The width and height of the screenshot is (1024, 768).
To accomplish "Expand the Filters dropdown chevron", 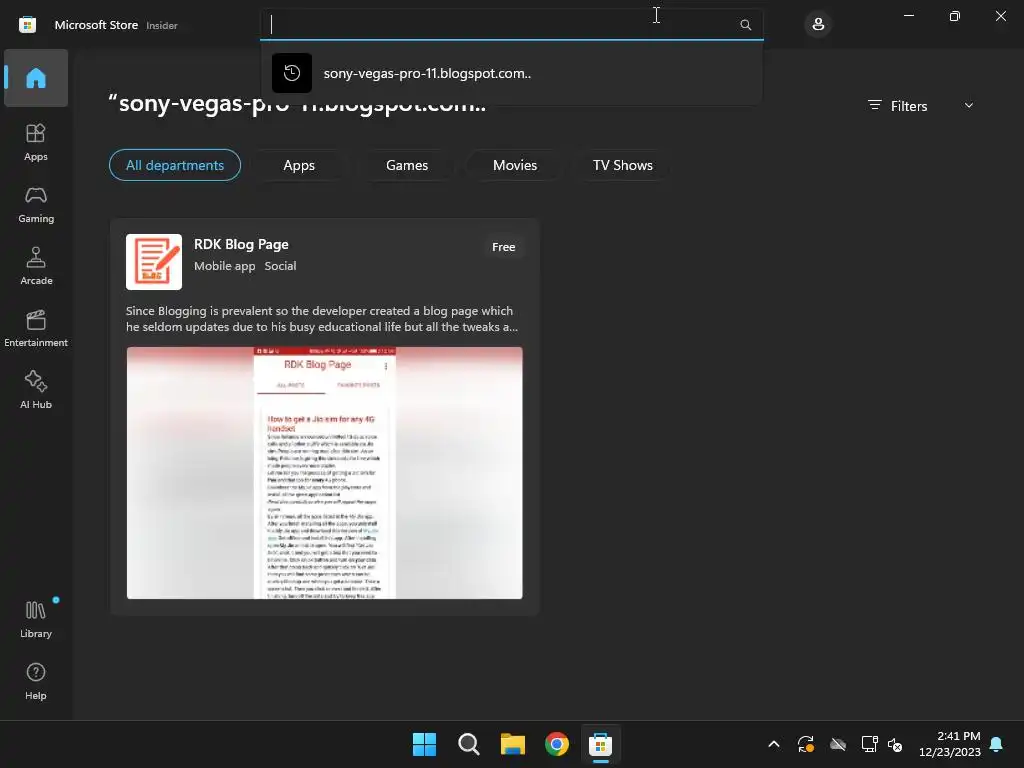I will click(969, 105).
